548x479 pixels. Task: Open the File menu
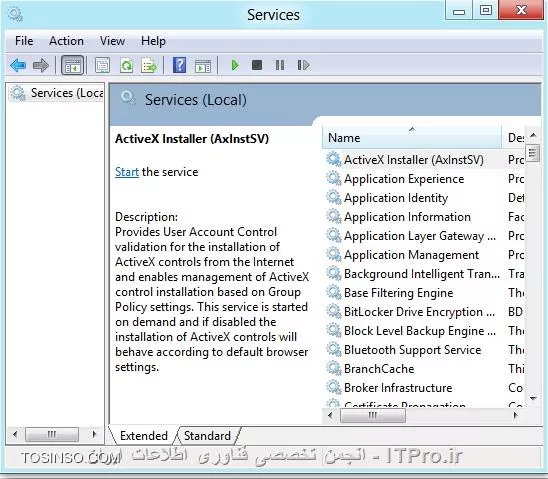coord(24,41)
